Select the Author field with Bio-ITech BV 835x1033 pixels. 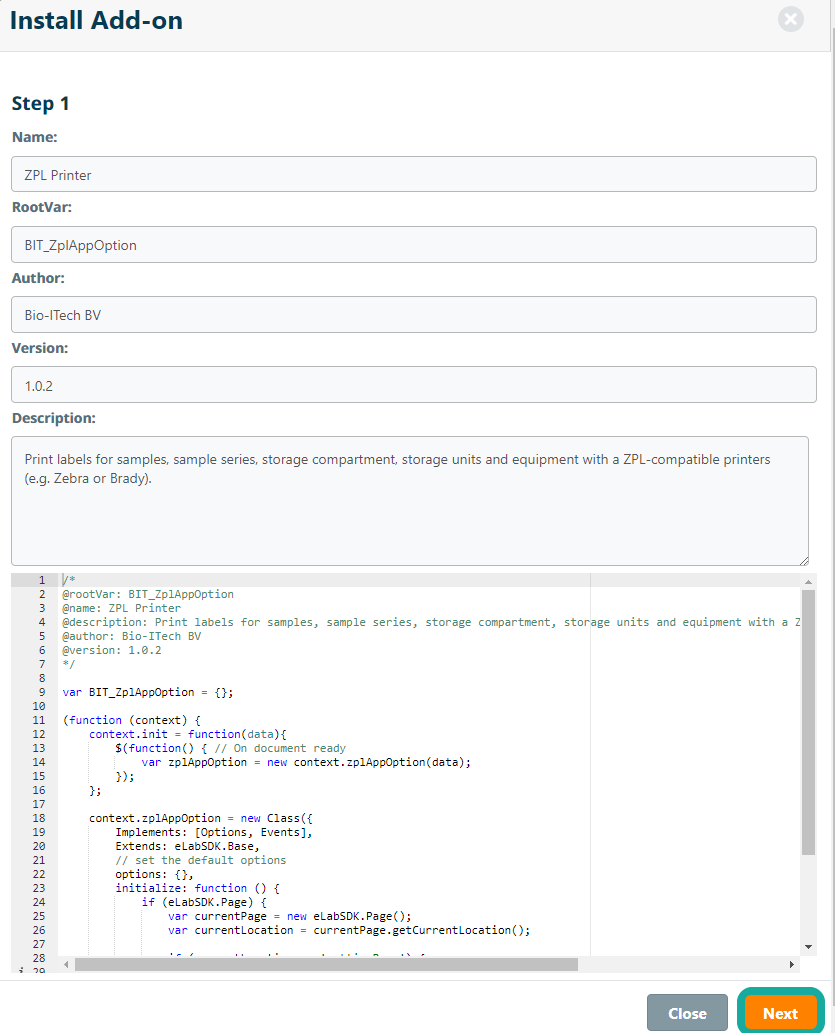pos(414,314)
